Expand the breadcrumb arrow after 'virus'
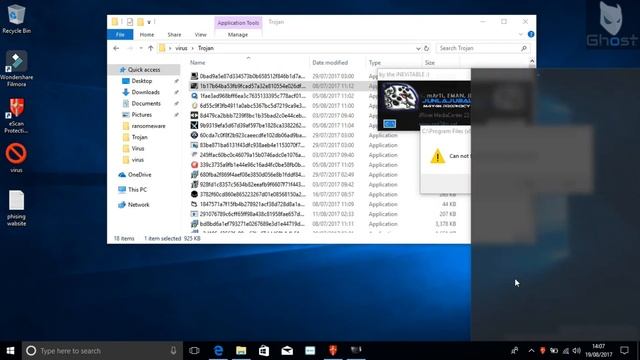Image resolution: width=640 pixels, height=360 pixels. click(x=193, y=48)
